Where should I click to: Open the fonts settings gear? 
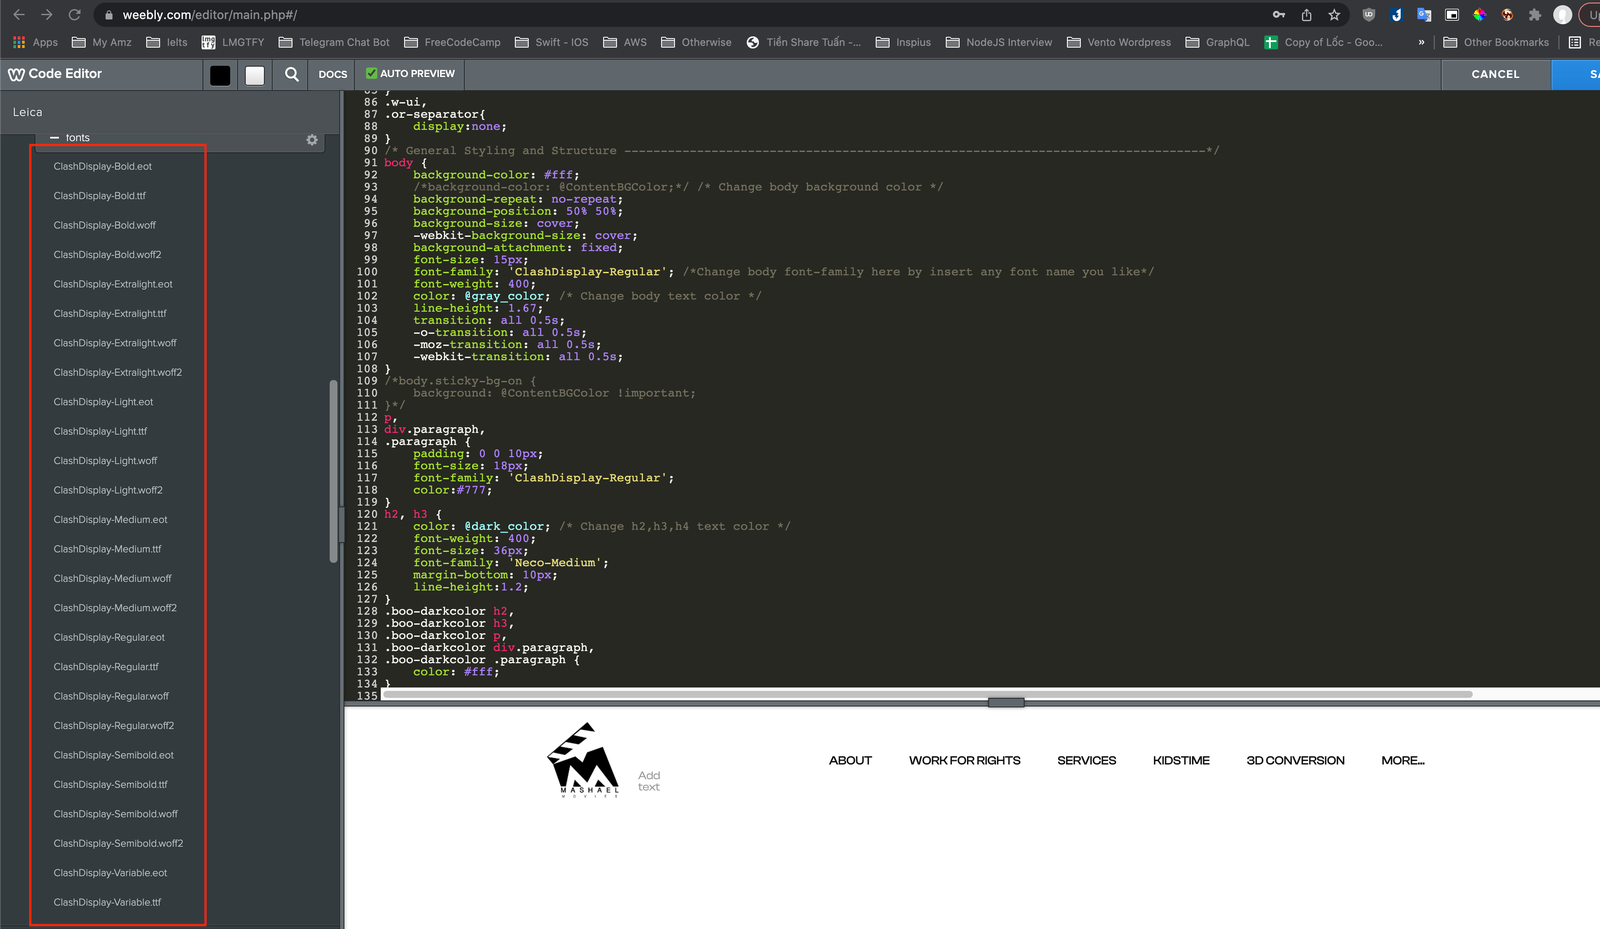(312, 140)
